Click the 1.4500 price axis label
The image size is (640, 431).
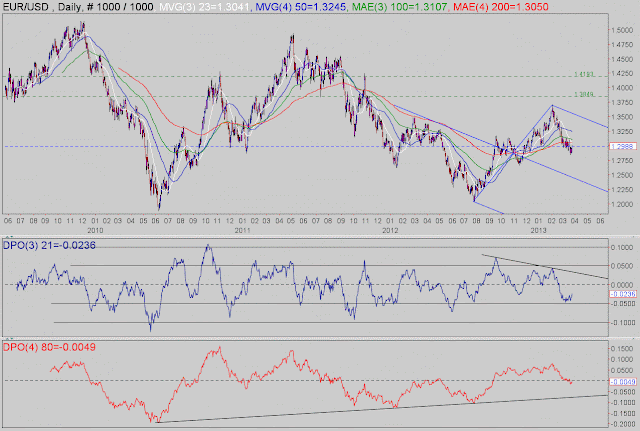click(622, 59)
